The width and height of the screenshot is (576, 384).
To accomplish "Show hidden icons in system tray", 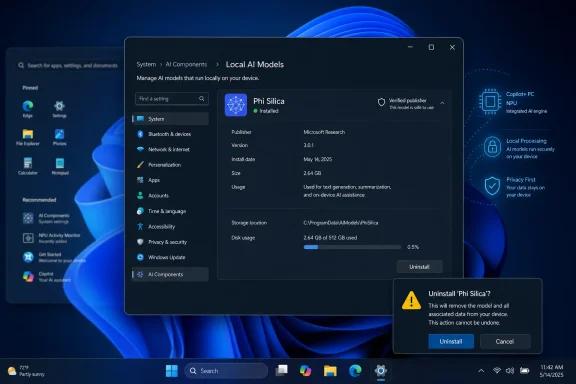I will click(481, 371).
